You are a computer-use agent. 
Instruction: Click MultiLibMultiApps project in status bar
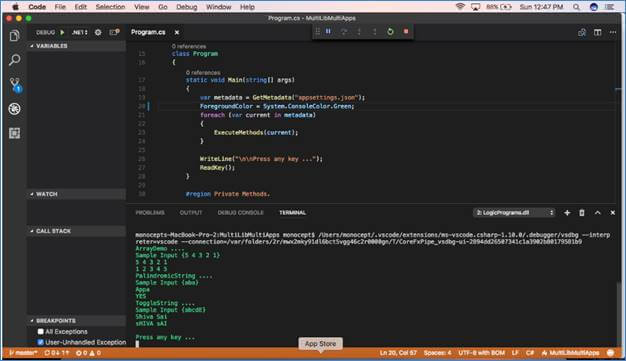(570, 353)
